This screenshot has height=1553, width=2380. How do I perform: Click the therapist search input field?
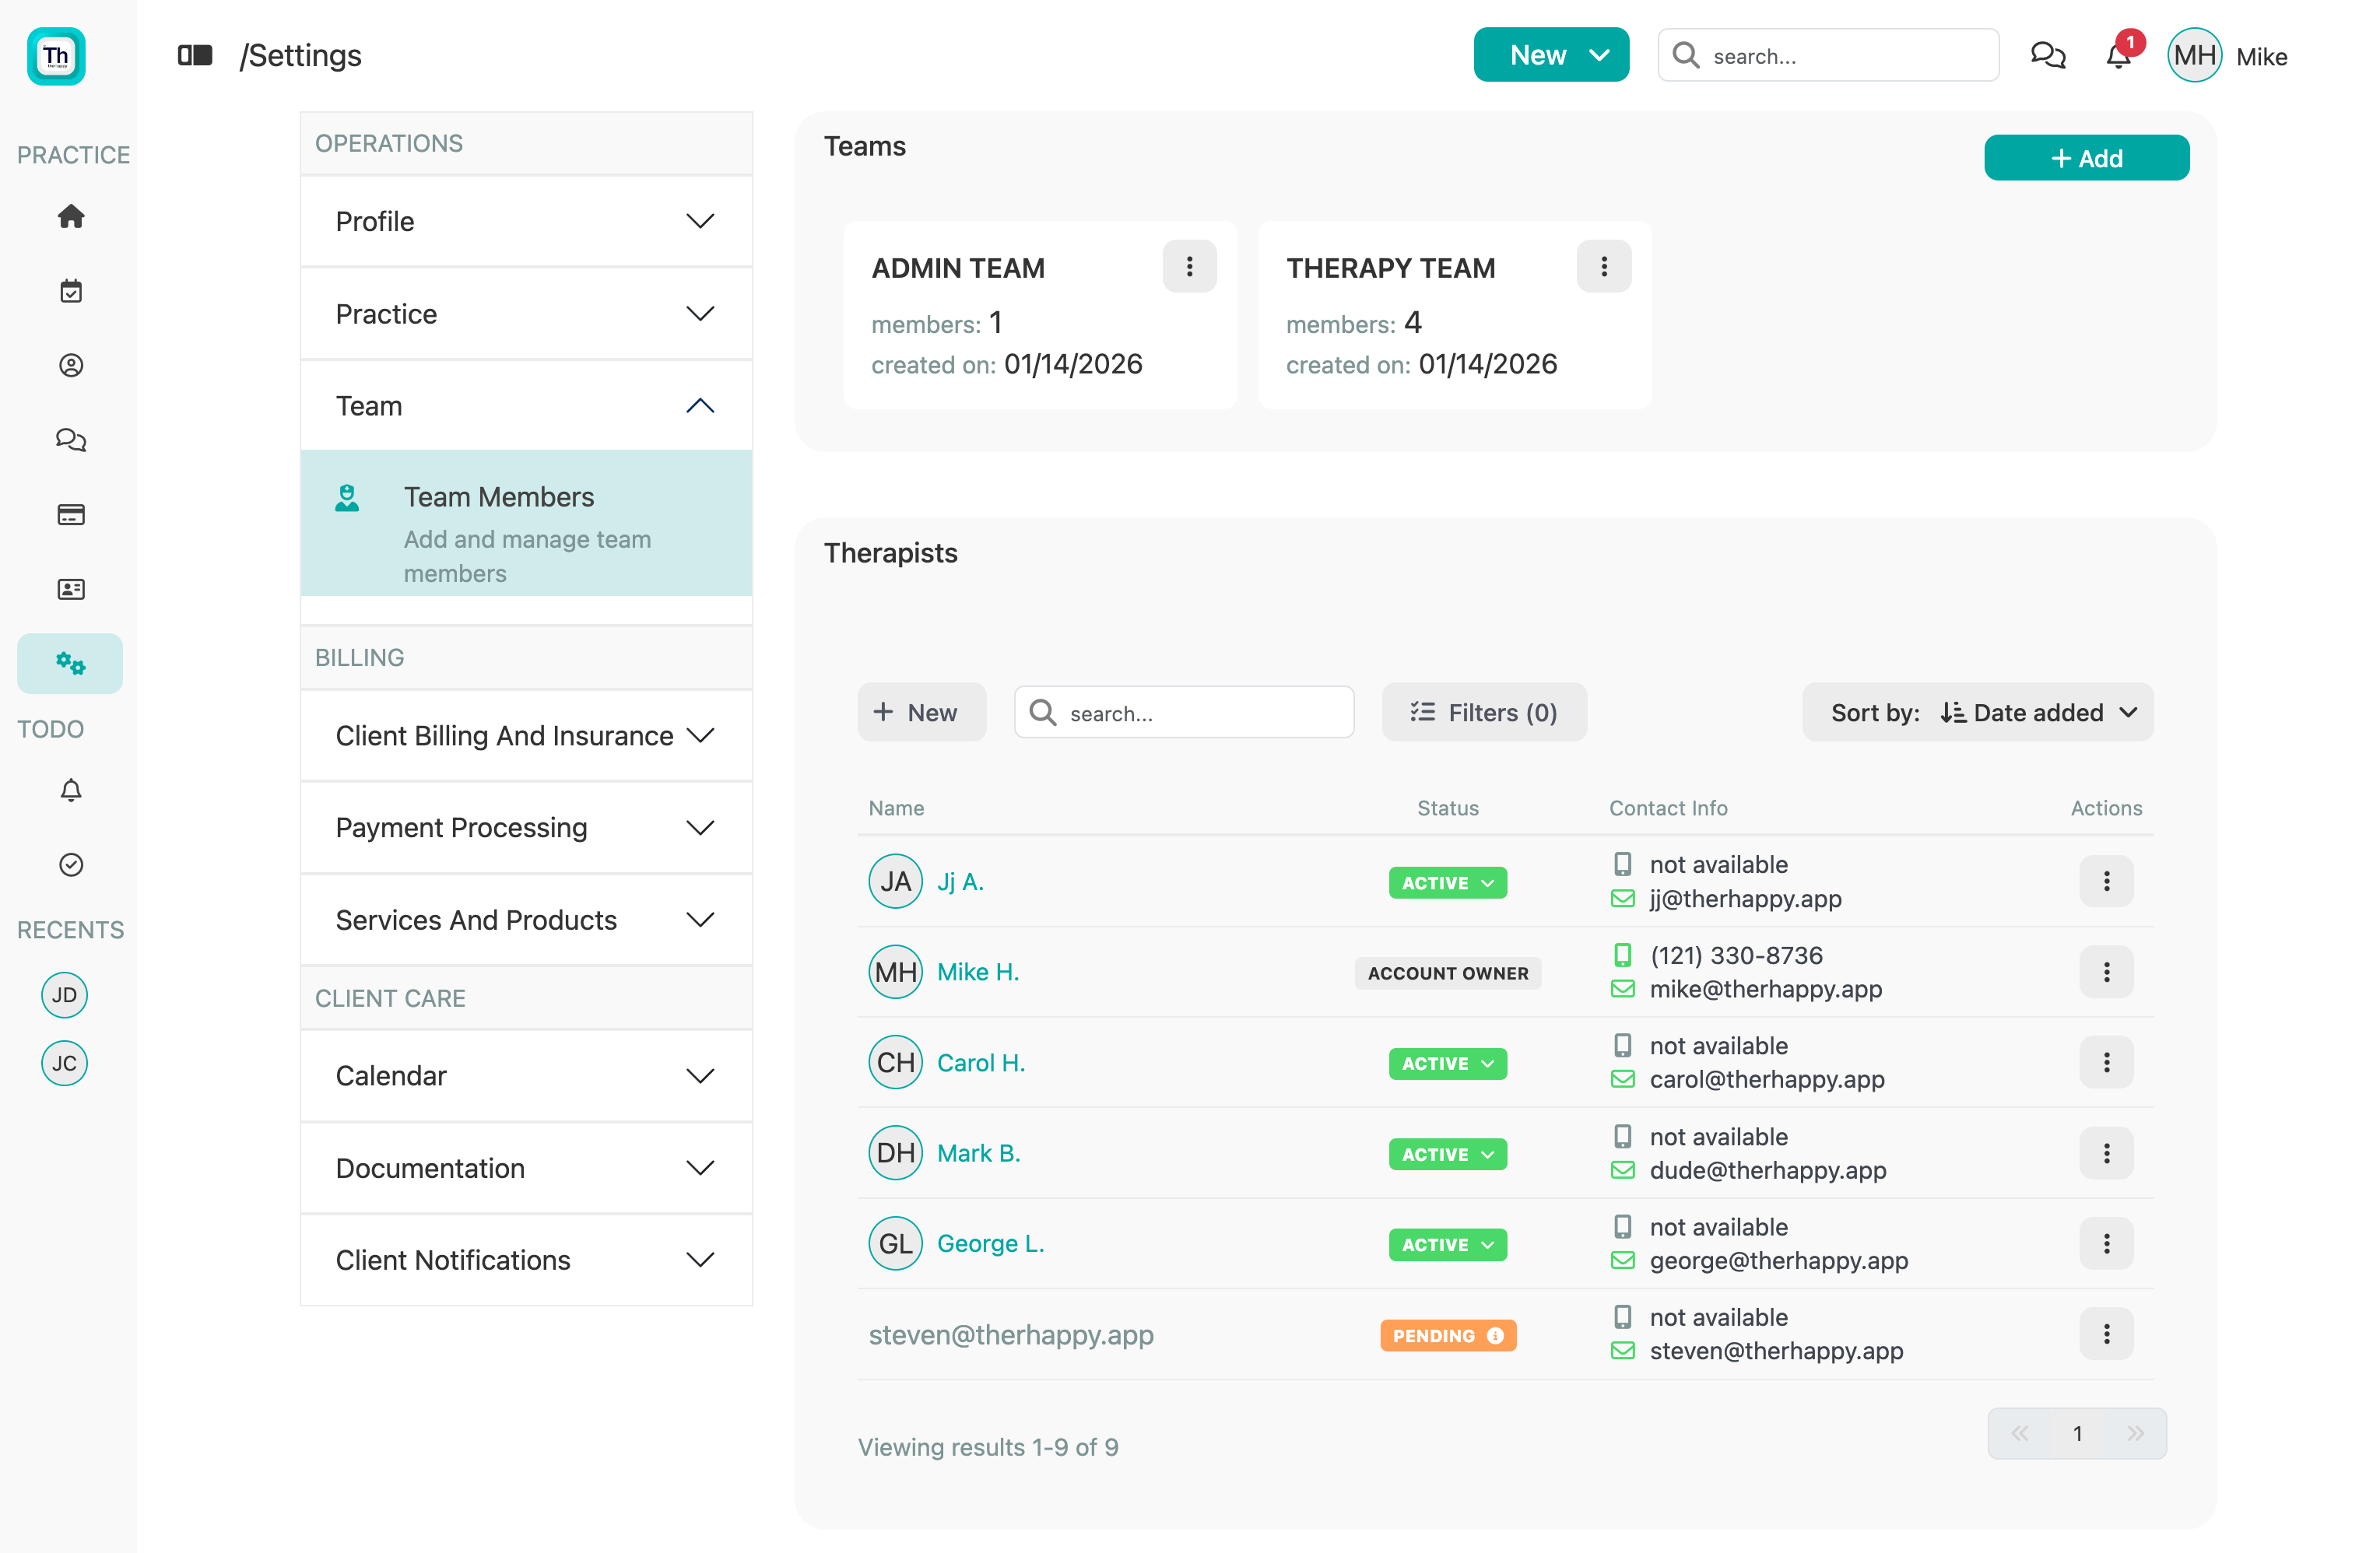click(1184, 712)
